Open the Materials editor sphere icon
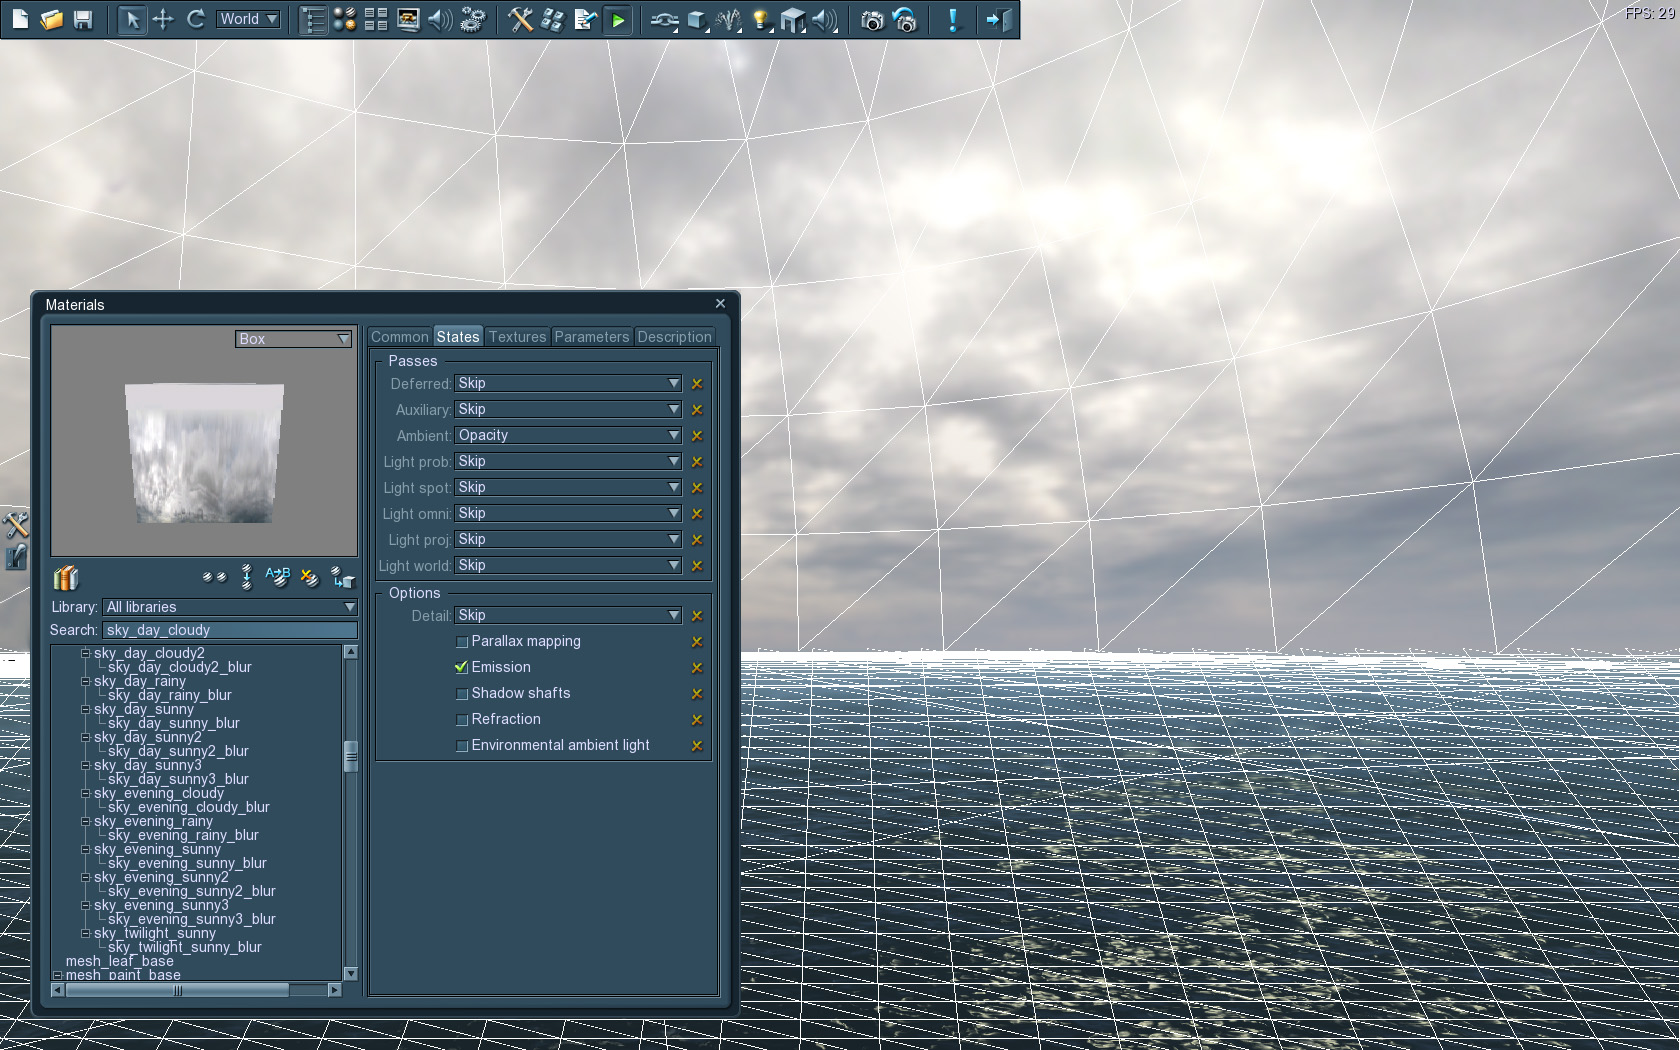 tap(345, 19)
